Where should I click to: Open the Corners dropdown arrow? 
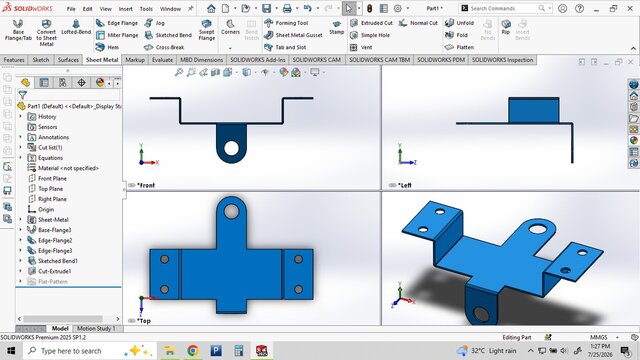(230, 48)
